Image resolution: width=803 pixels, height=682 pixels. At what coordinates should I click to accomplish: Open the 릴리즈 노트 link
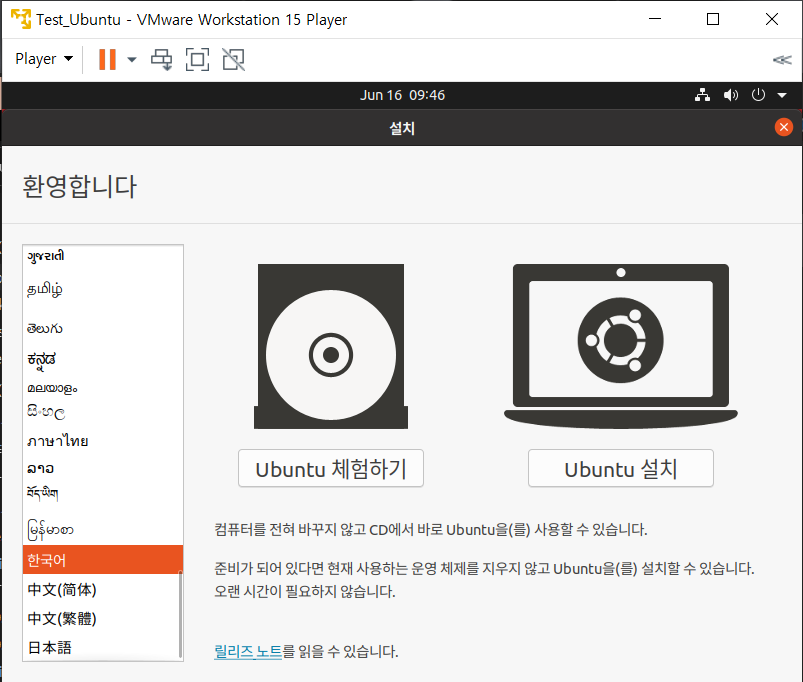(248, 651)
